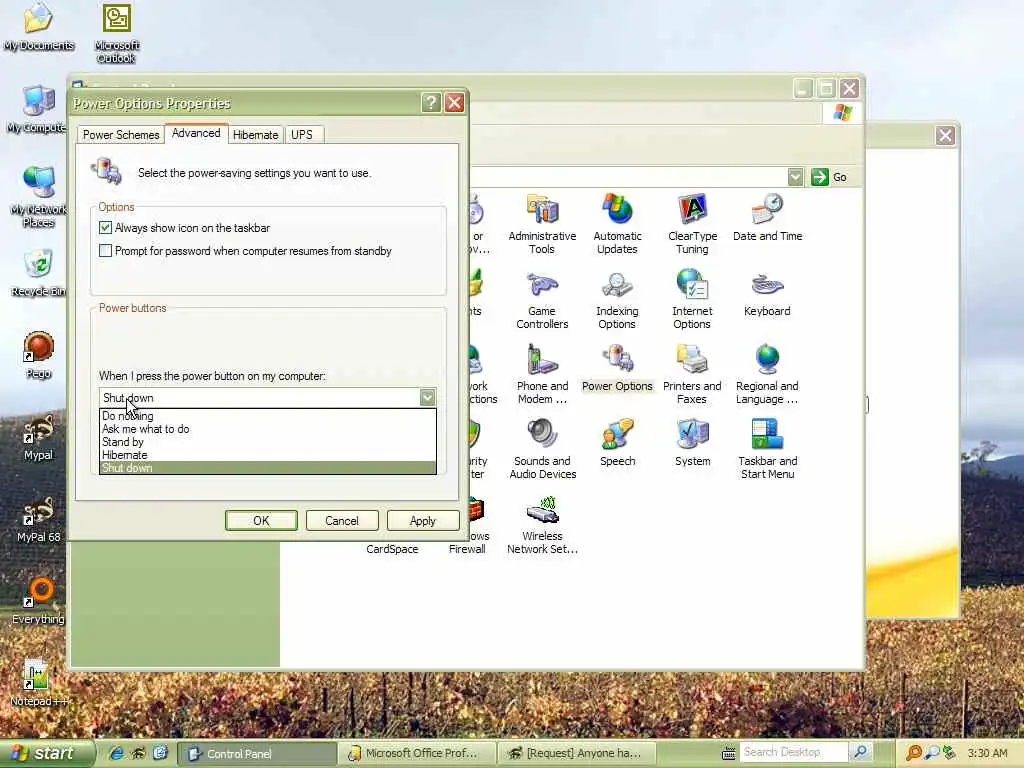Open Sounds and Audio Devices

542,449
